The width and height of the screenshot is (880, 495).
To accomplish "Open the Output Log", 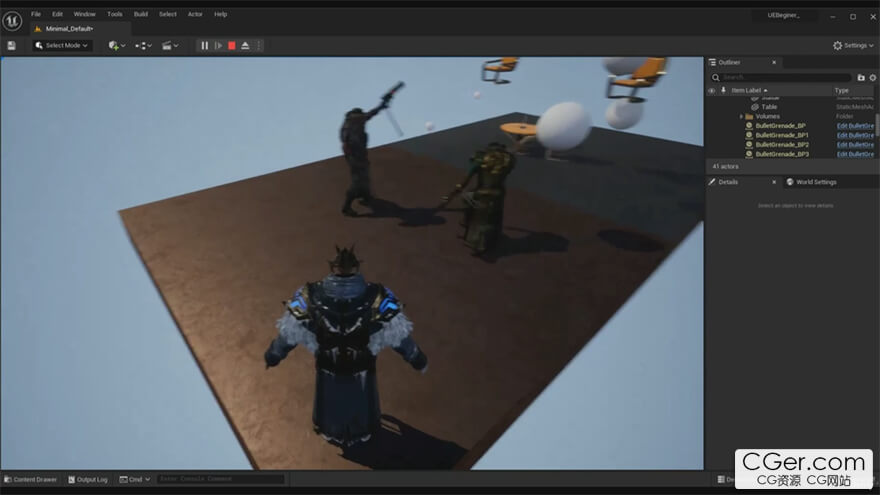I will (88, 479).
